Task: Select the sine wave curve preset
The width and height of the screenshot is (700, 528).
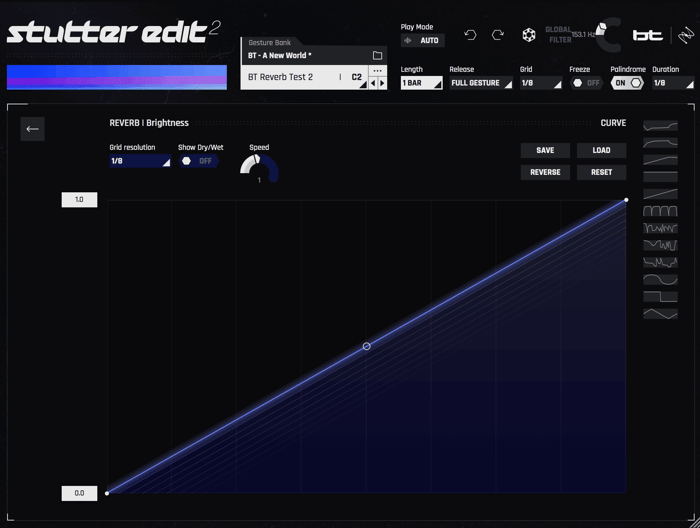Action: tap(660, 279)
